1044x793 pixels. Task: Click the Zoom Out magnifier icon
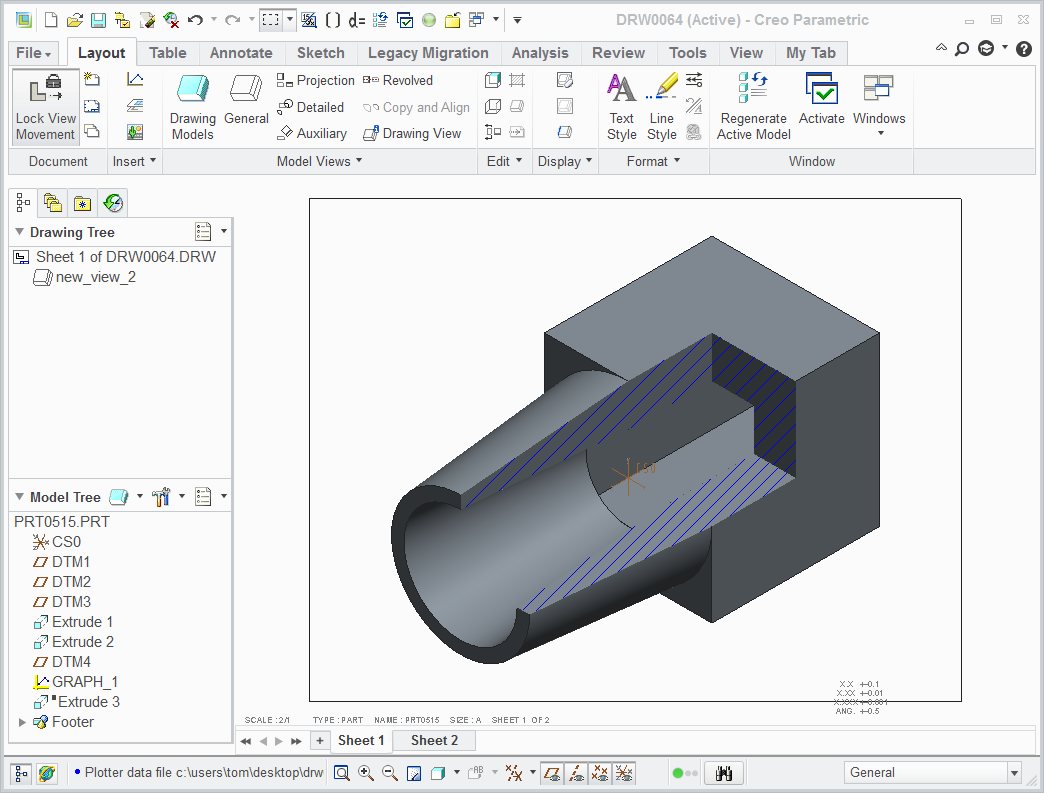[390, 773]
